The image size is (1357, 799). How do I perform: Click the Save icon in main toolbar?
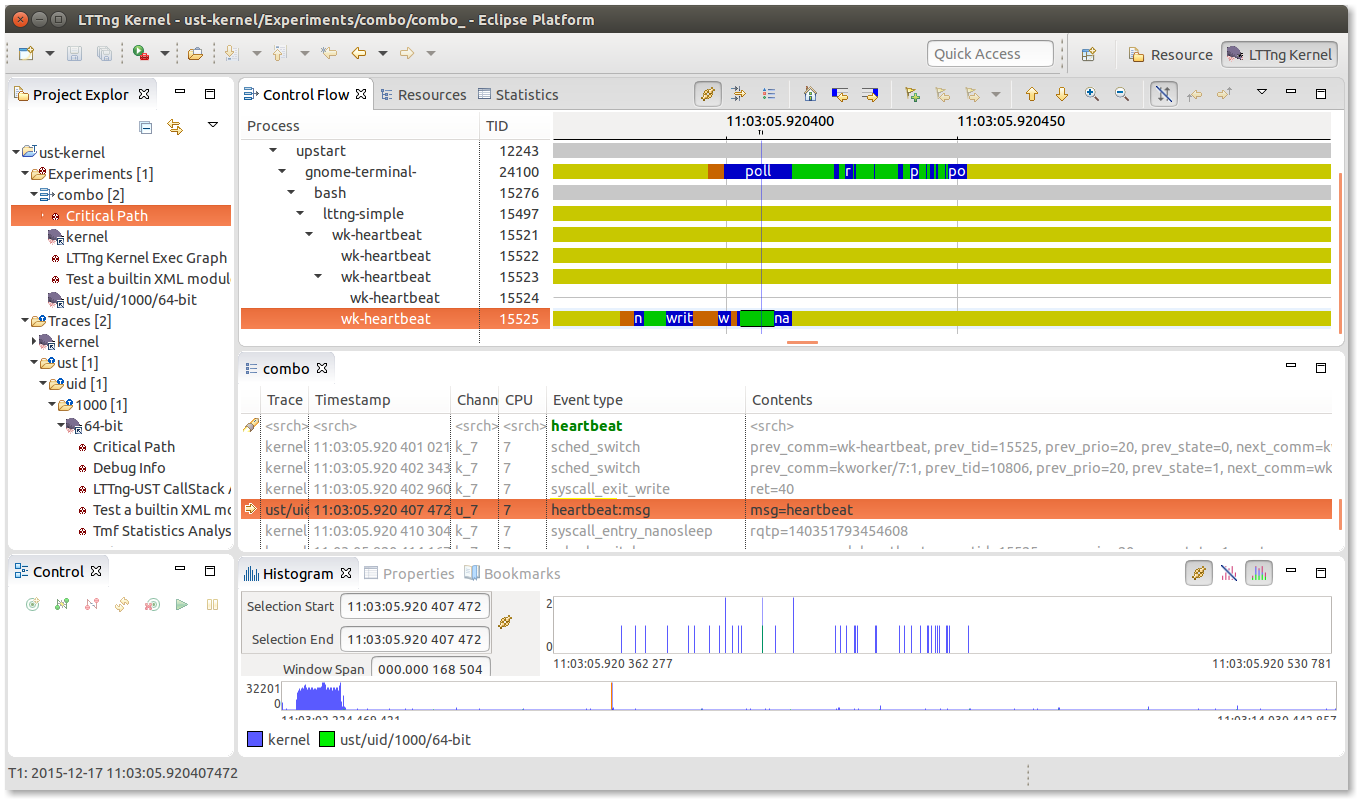click(x=75, y=54)
